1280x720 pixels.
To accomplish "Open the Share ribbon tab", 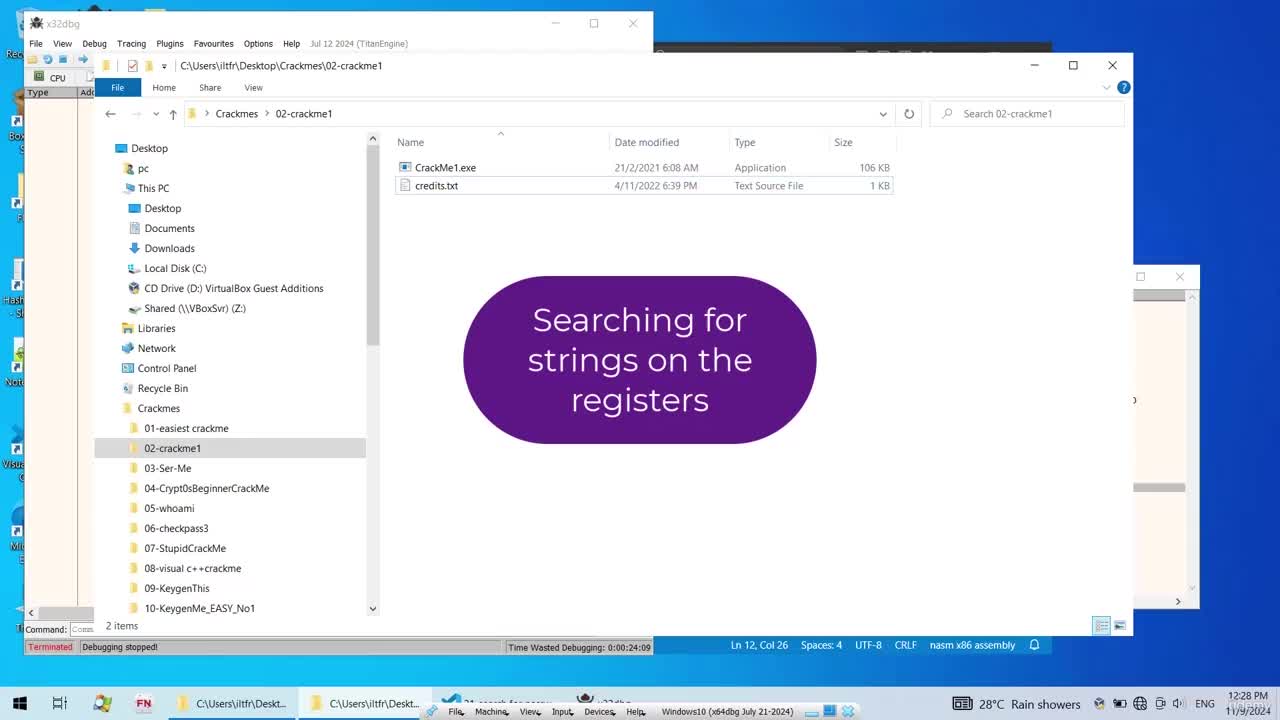I will 210,88.
